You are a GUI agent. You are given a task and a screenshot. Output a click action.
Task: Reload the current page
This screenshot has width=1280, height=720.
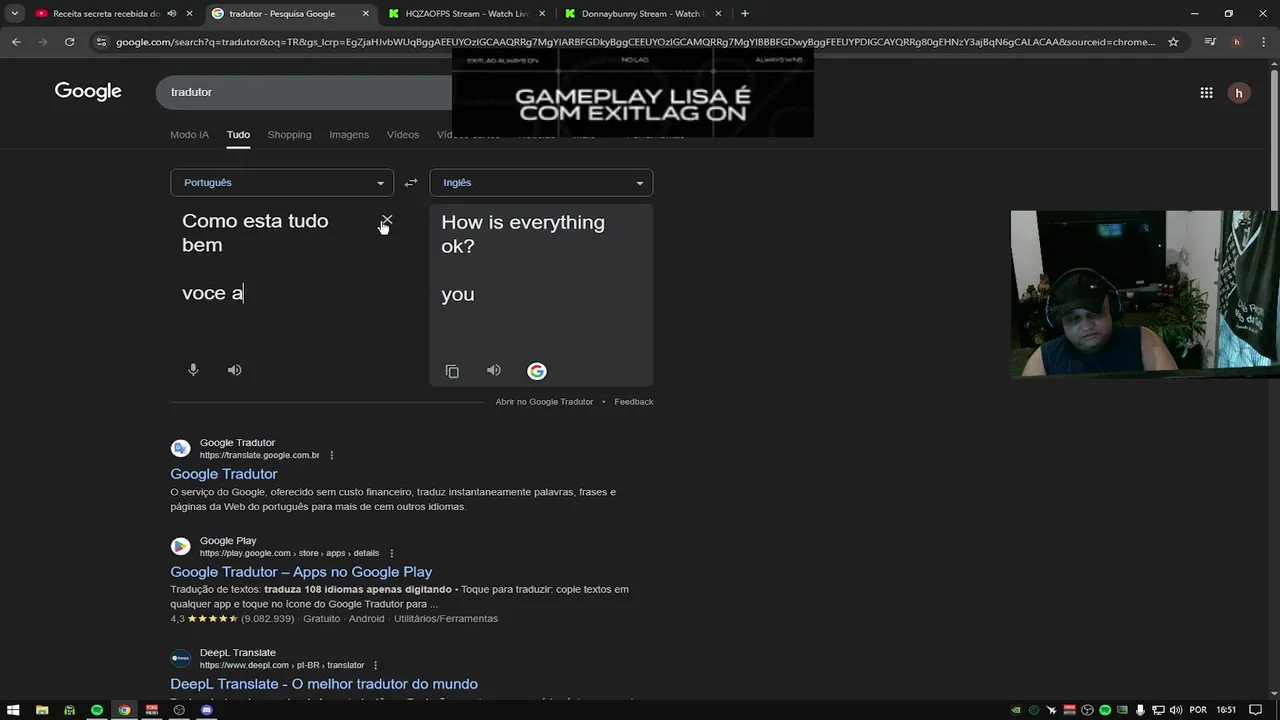69,42
